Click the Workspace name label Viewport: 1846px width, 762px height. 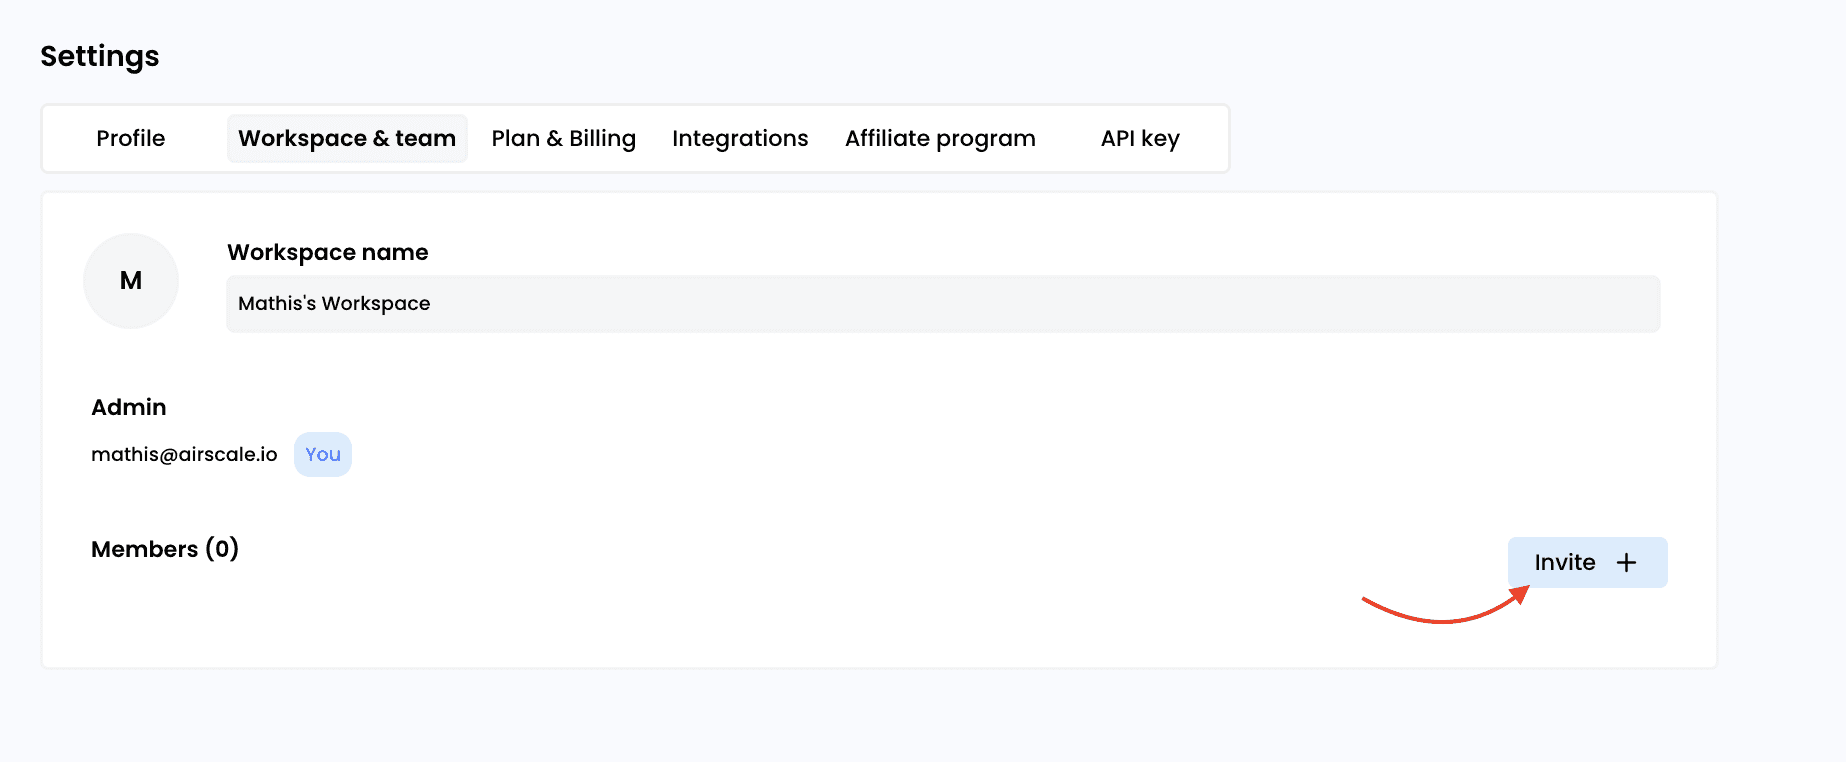tap(328, 252)
